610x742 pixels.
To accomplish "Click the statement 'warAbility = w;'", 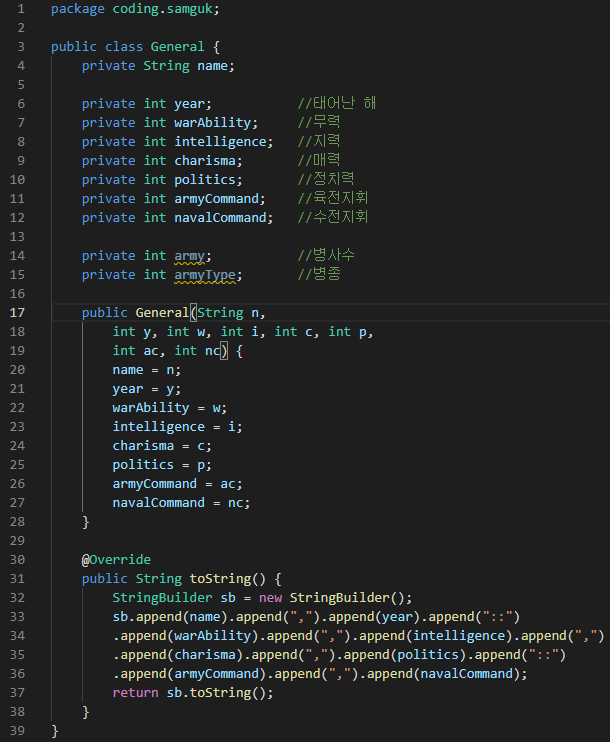I will click(169, 408).
